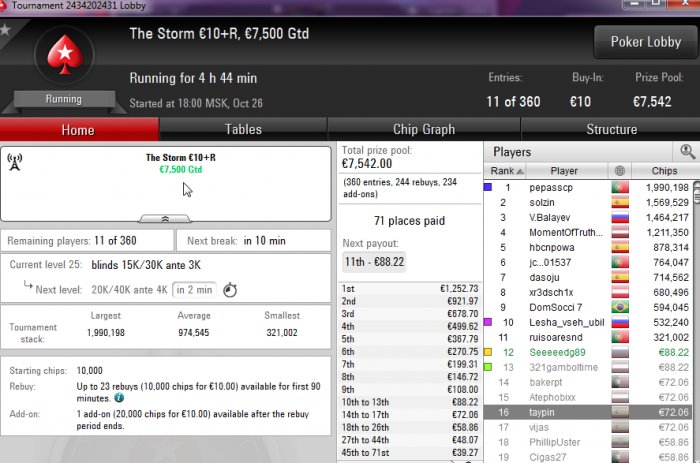700x463 pixels.
Task: Click the favorite star icon
Action: 5,30
